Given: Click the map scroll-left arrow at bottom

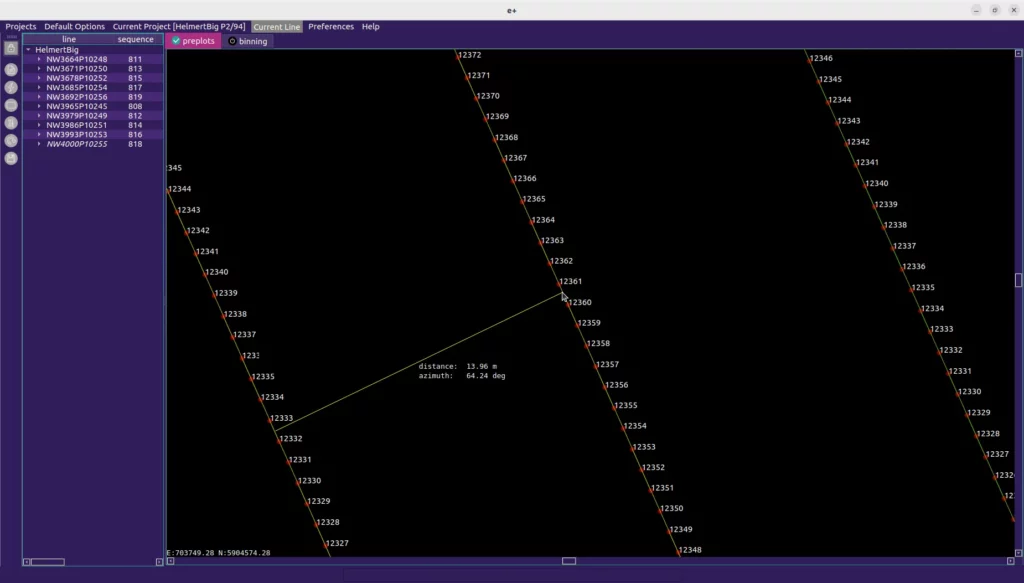Looking at the screenshot, I should click(170, 561).
